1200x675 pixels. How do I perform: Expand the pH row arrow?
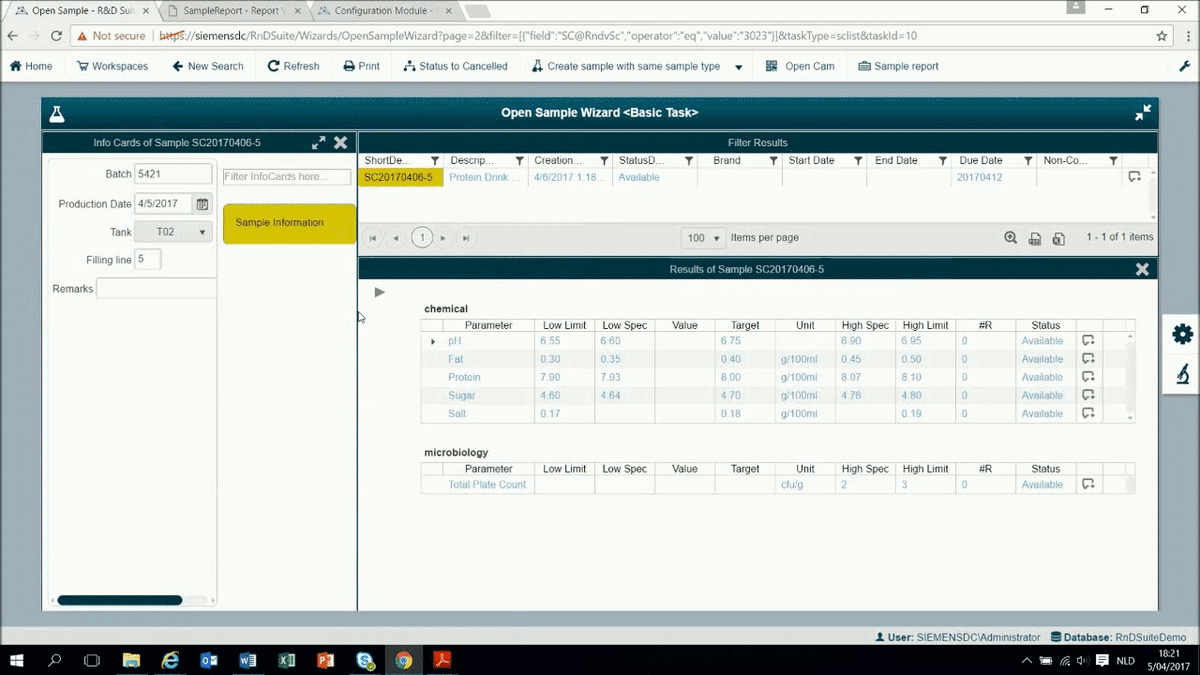coord(433,342)
